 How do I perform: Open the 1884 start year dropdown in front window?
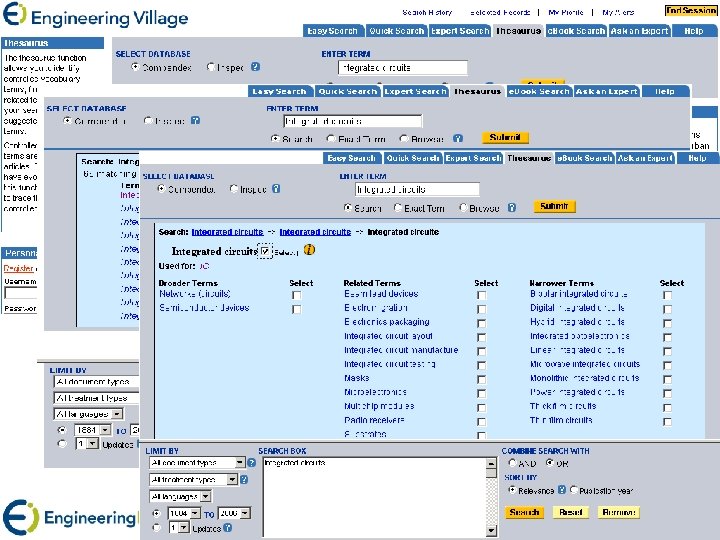point(184,513)
